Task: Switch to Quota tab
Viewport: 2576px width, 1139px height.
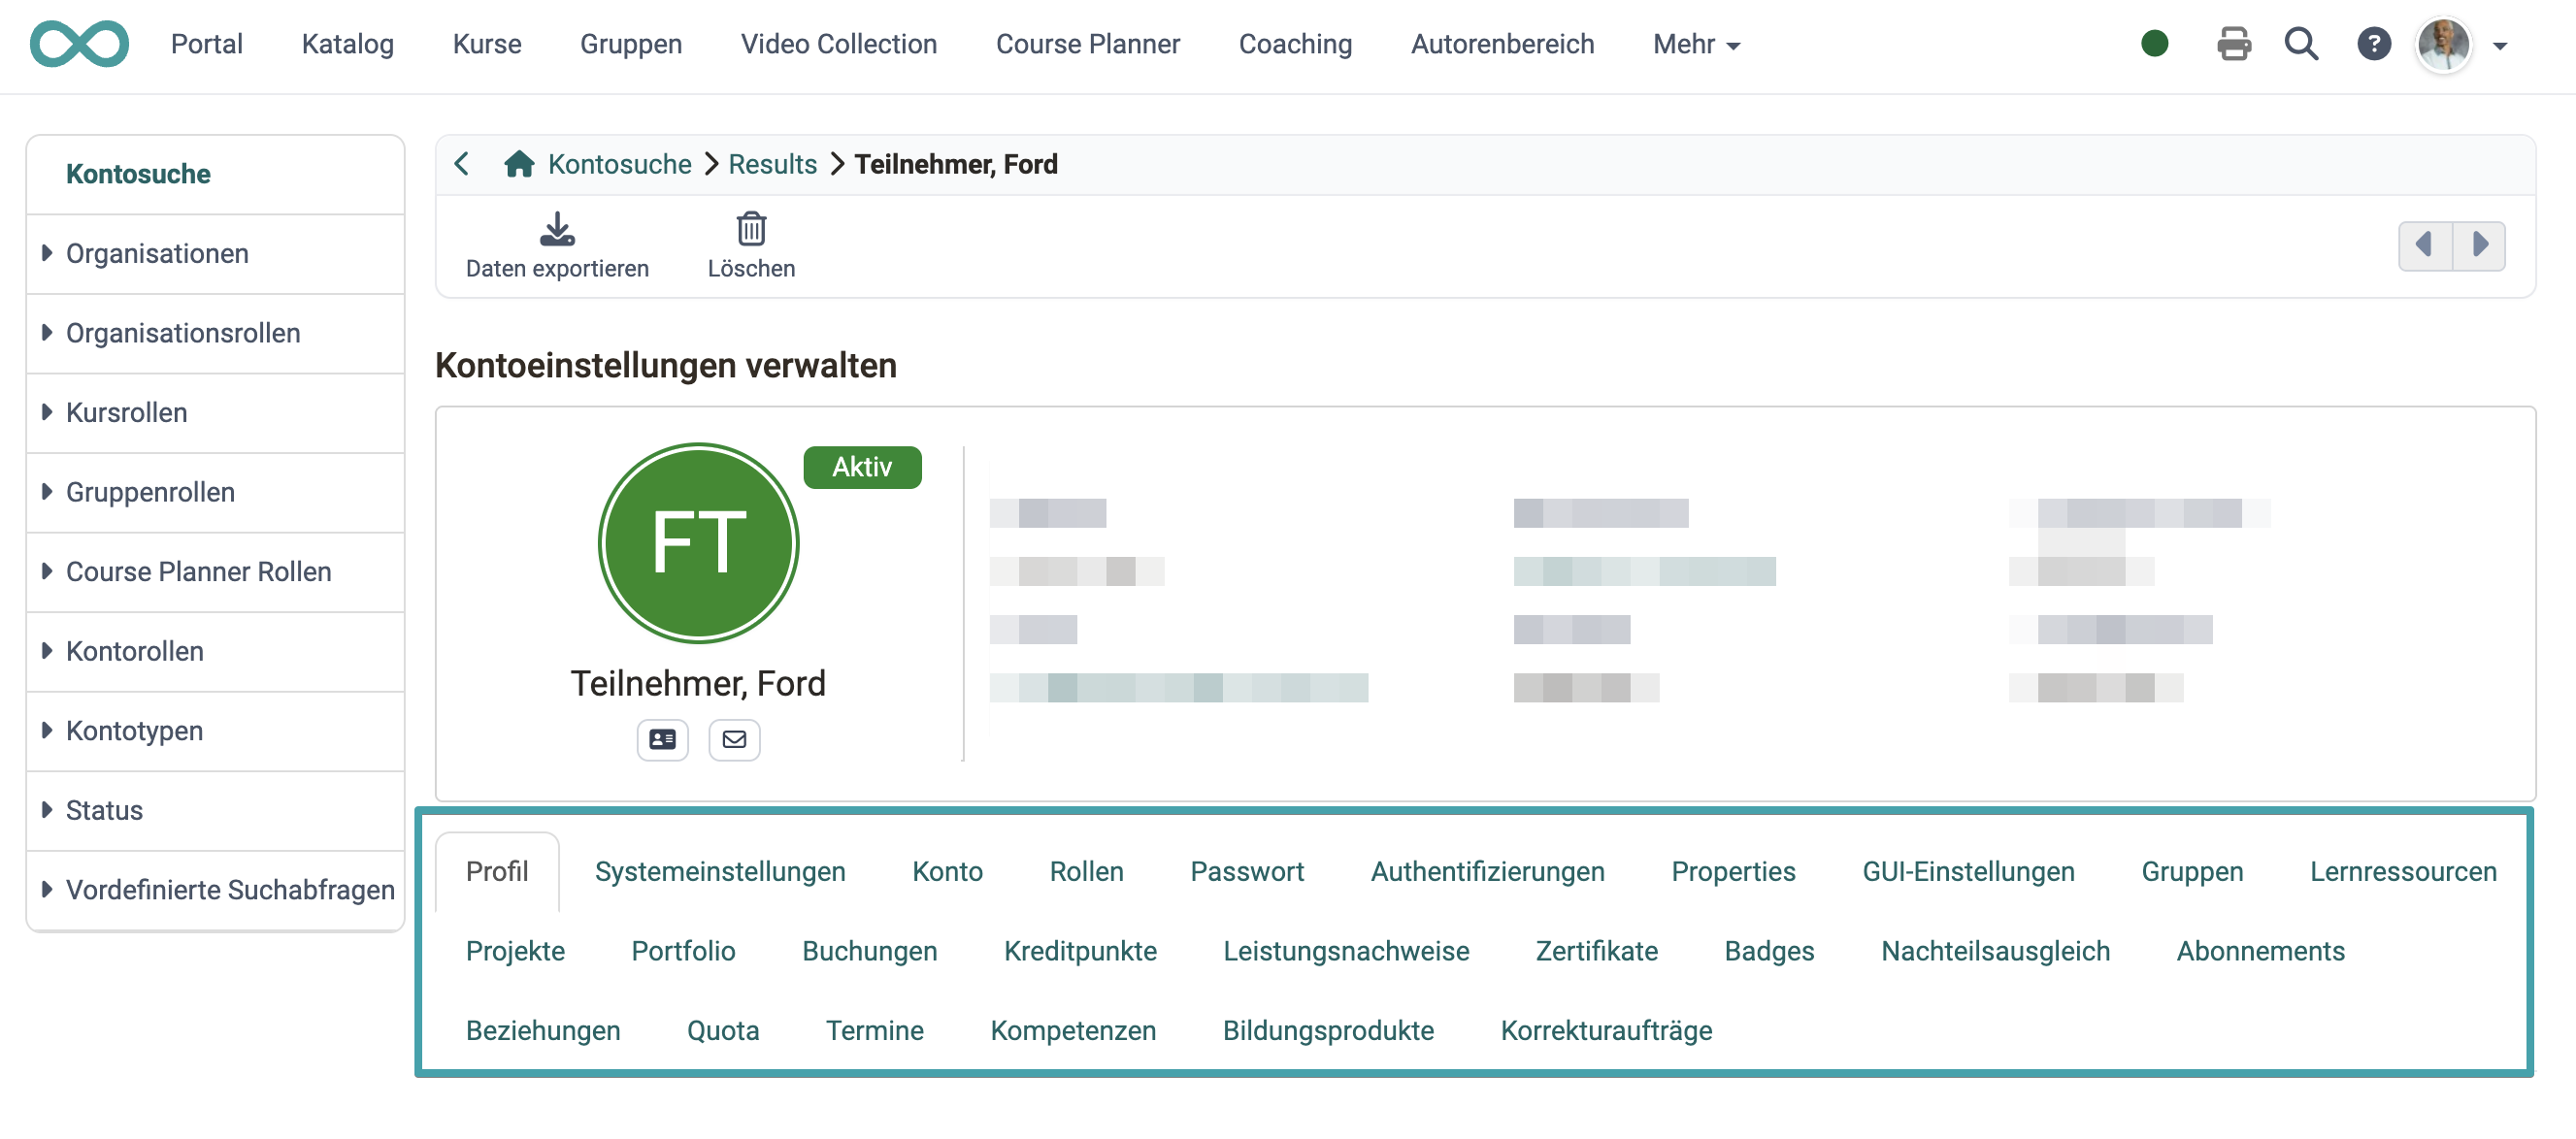Action: click(722, 1031)
